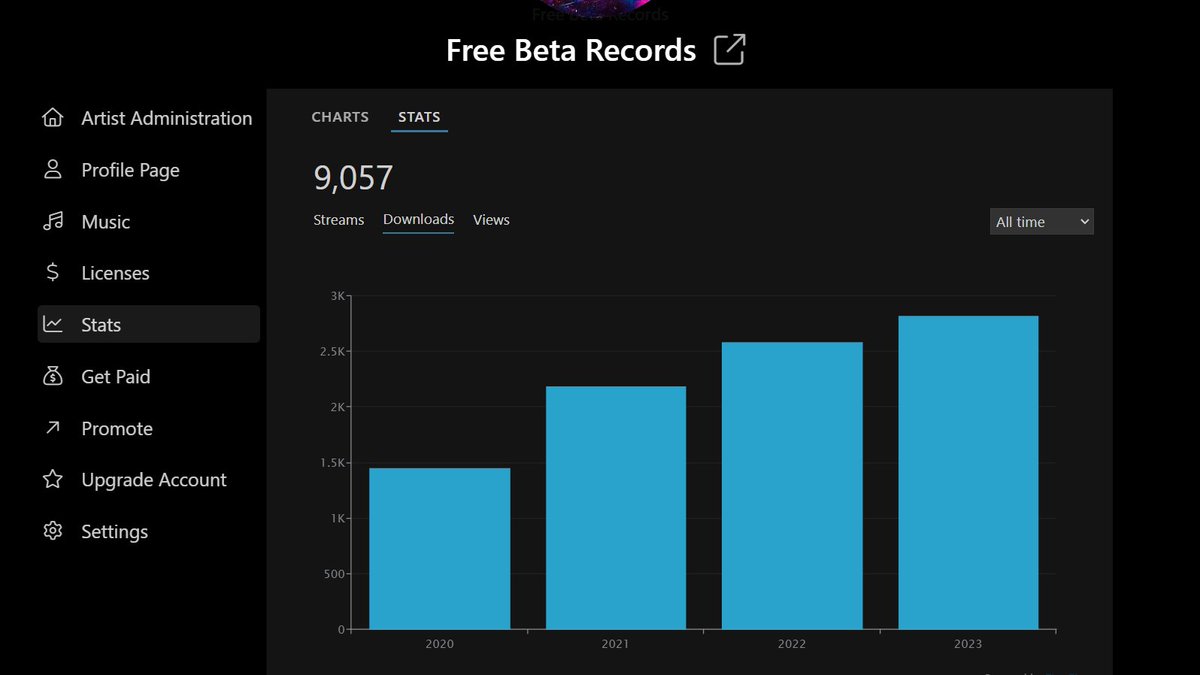
Task: Switch to the CHARTS tab
Action: 339,116
